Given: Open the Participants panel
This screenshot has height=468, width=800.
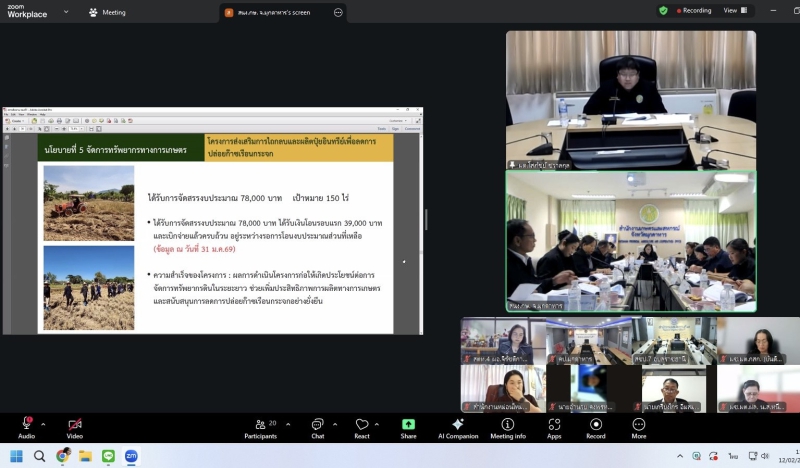Looking at the screenshot, I should coord(260,425).
